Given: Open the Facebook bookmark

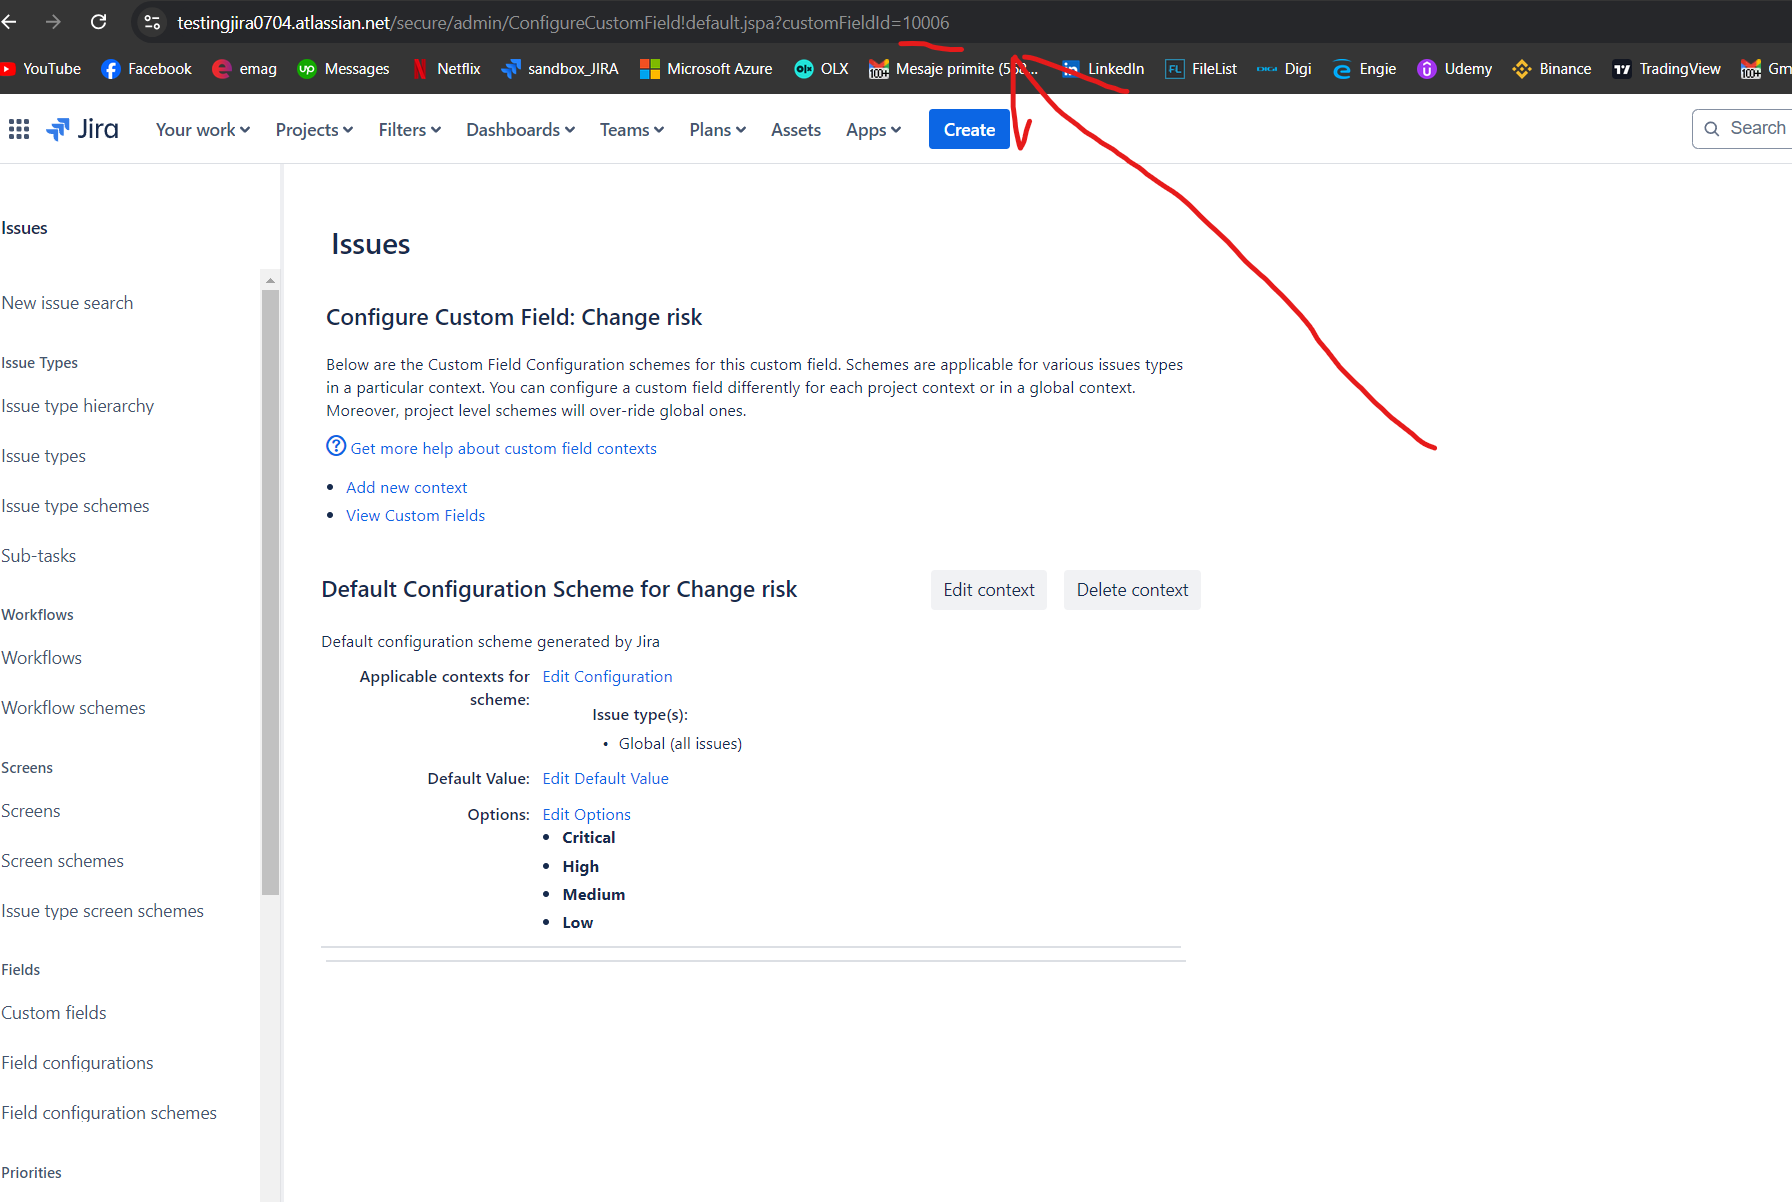Looking at the screenshot, I should click(x=147, y=69).
